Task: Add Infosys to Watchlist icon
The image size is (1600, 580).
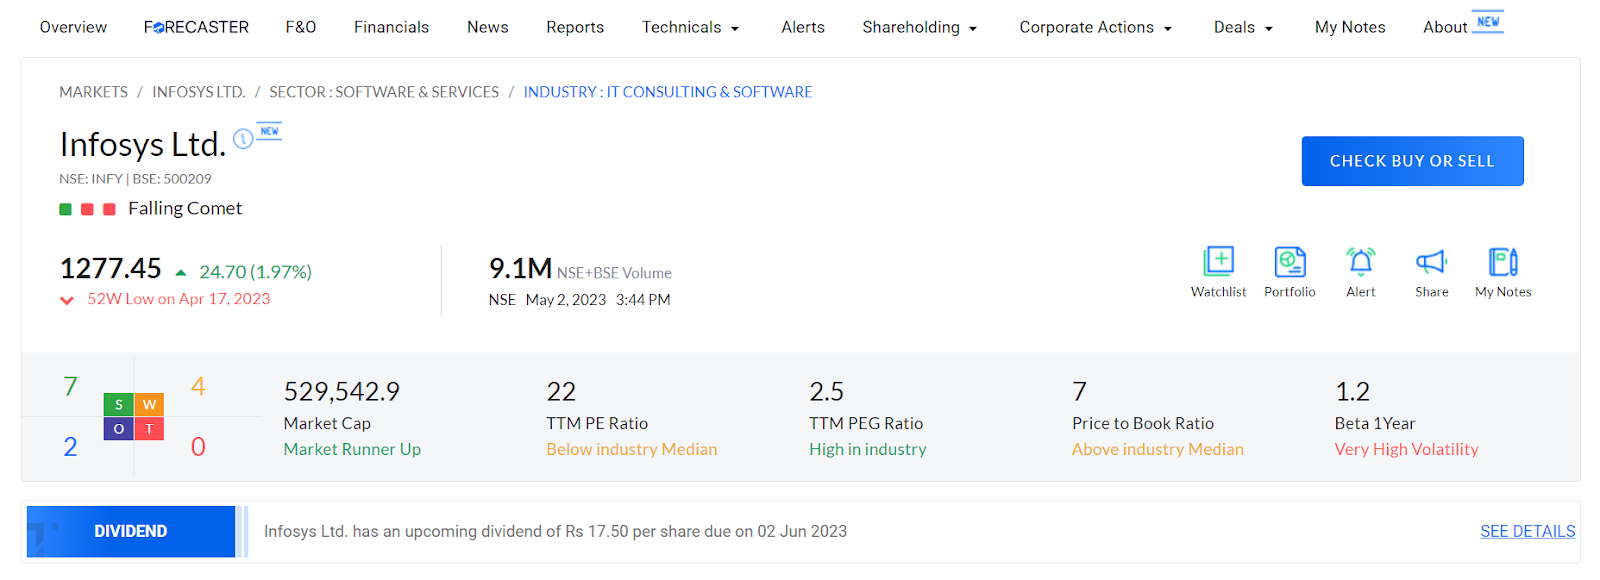Action: (x=1218, y=261)
